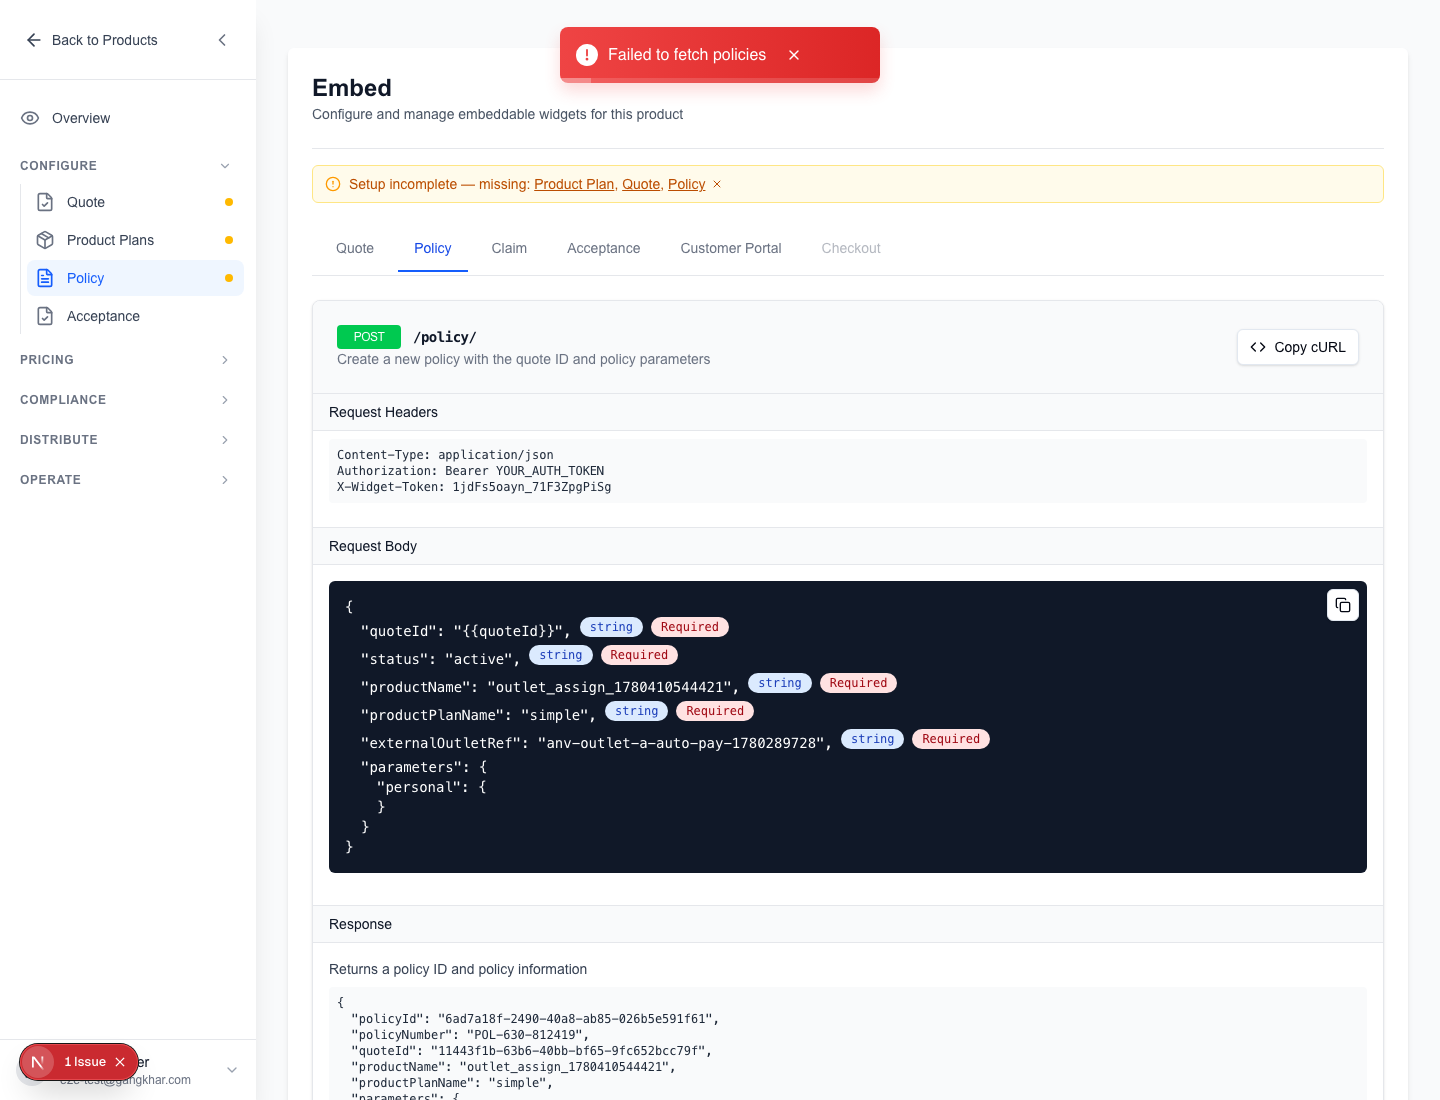
Task: Open the user account dropdown chevron
Action: pos(232,1070)
